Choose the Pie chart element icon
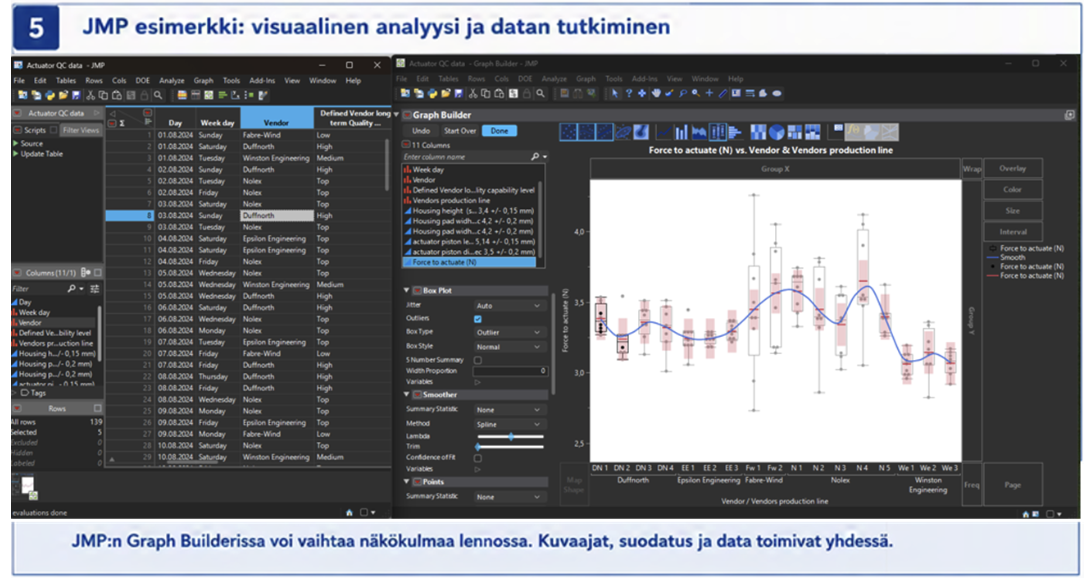The image size is (1086, 581). 776,132
